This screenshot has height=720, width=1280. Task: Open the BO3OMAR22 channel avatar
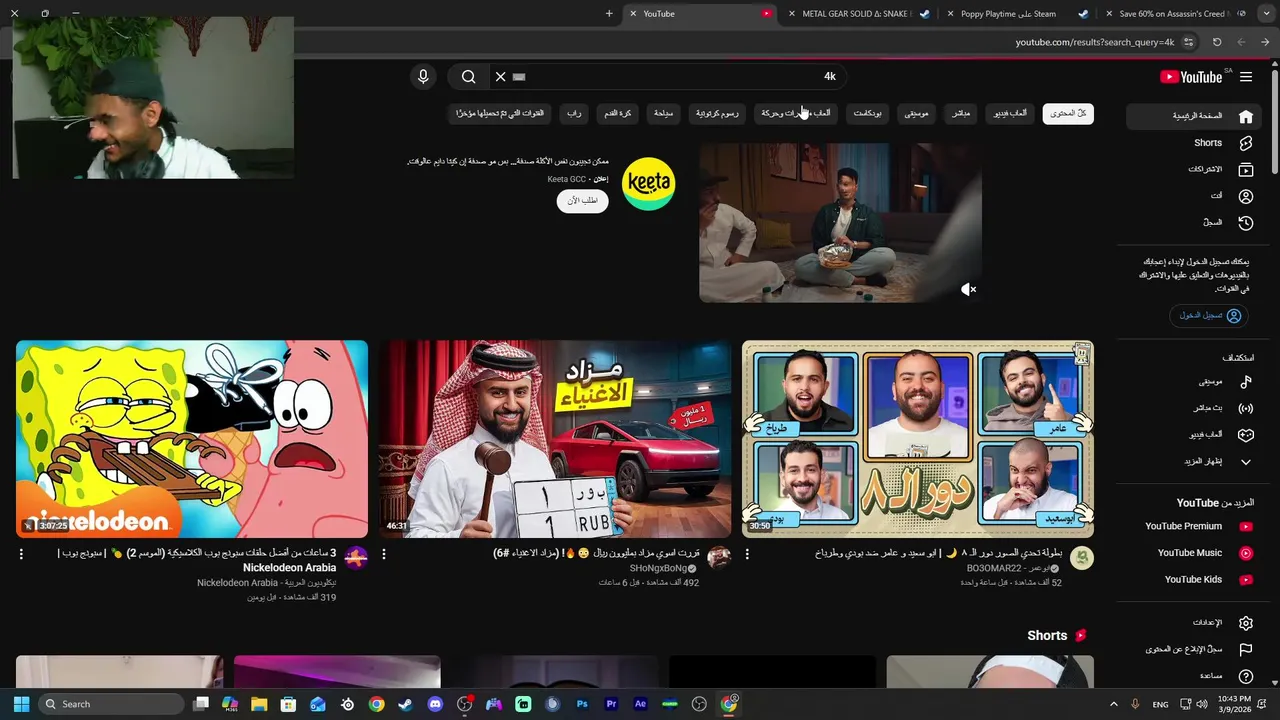click(x=1082, y=558)
